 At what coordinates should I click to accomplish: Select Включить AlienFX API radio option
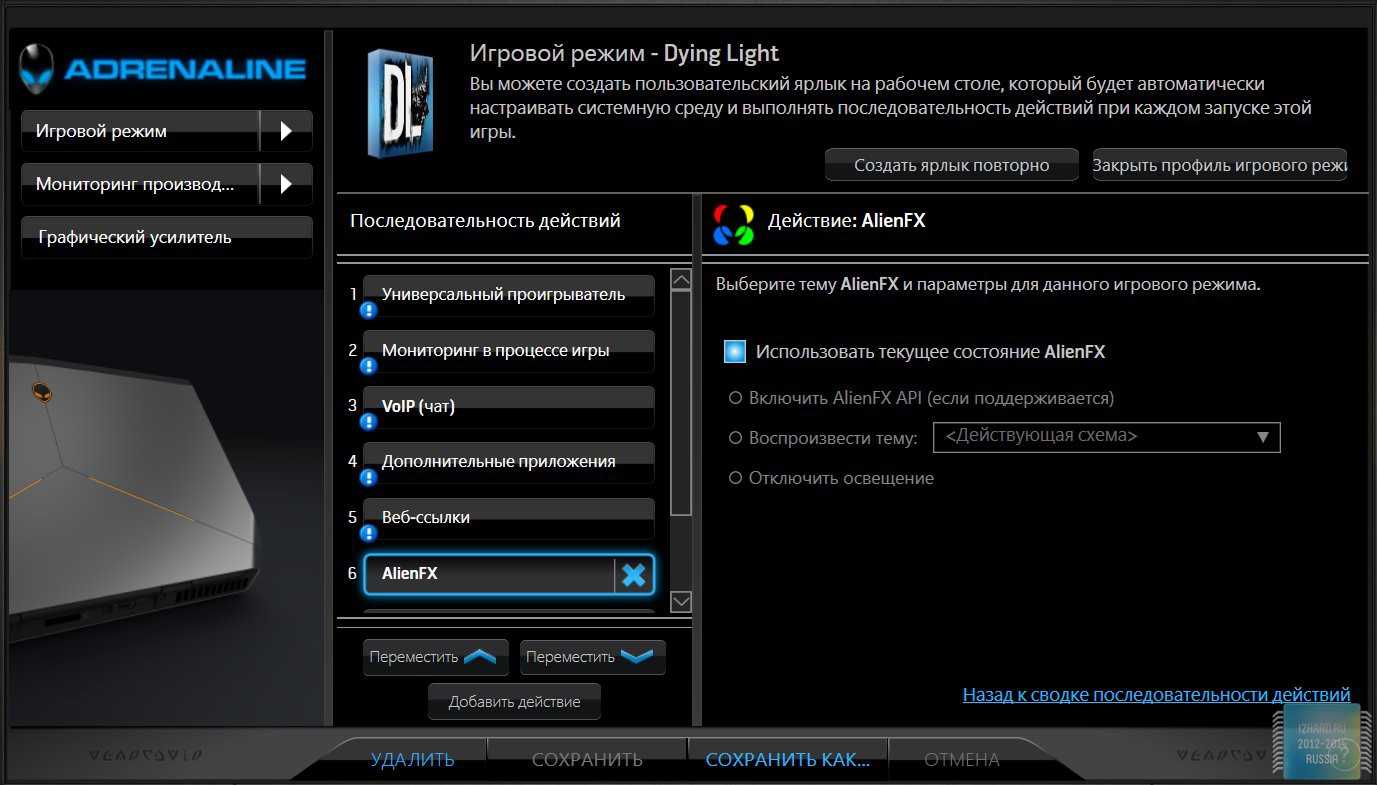coord(736,398)
